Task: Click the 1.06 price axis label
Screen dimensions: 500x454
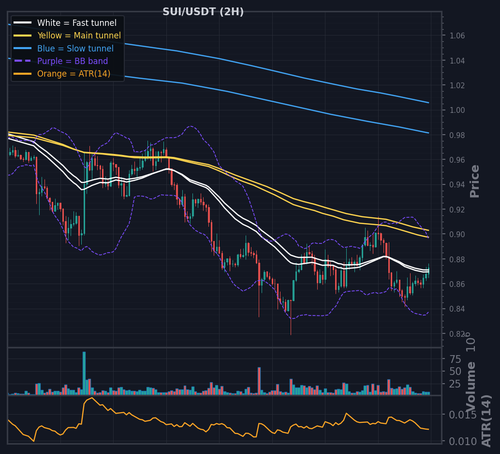Action: coord(457,36)
